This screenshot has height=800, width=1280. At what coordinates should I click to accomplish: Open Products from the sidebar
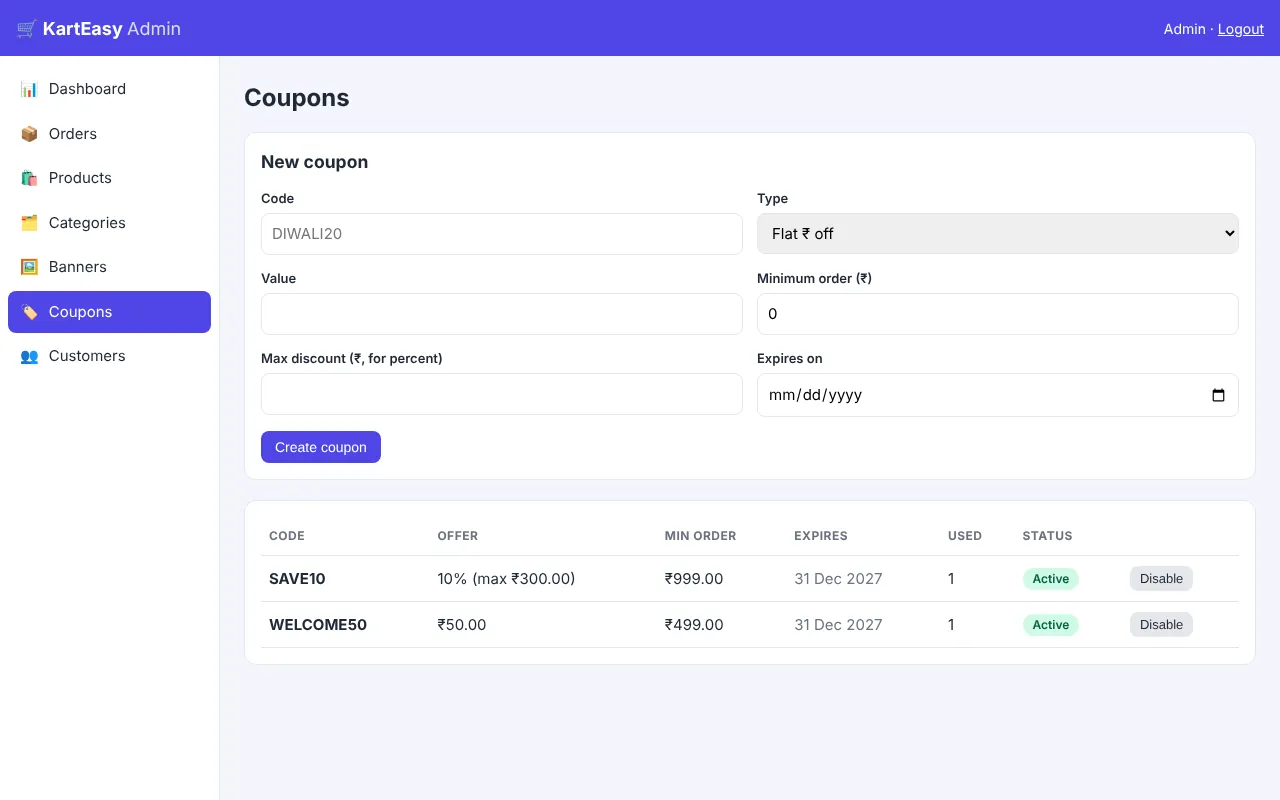(109, 178)
